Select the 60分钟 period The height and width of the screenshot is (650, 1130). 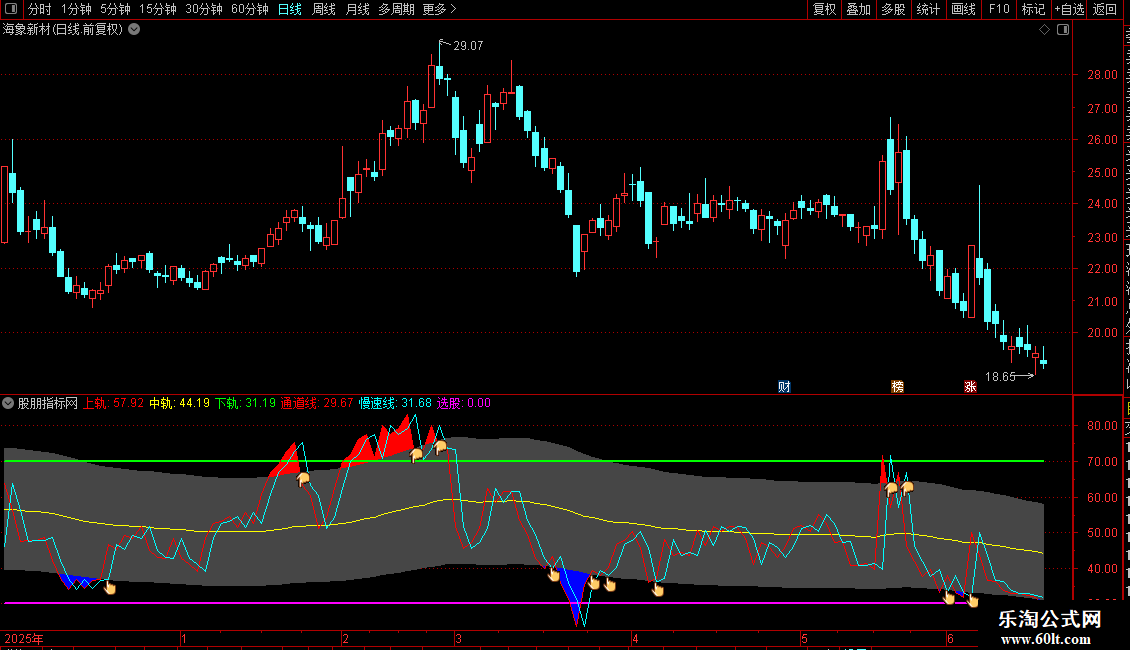click(250, 9)
